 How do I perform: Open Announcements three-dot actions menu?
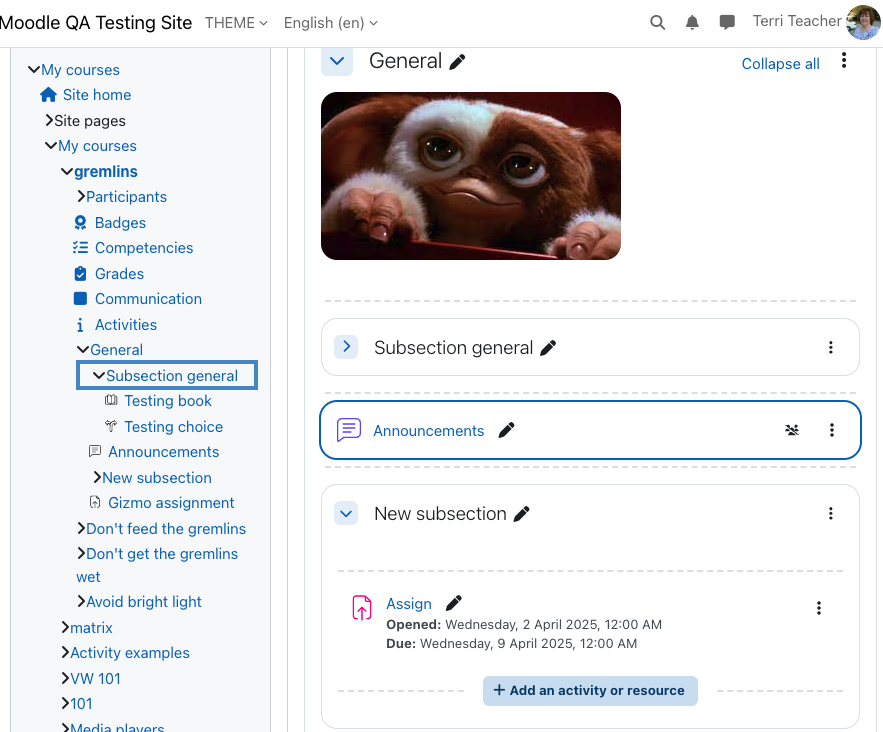coord(832,430)
